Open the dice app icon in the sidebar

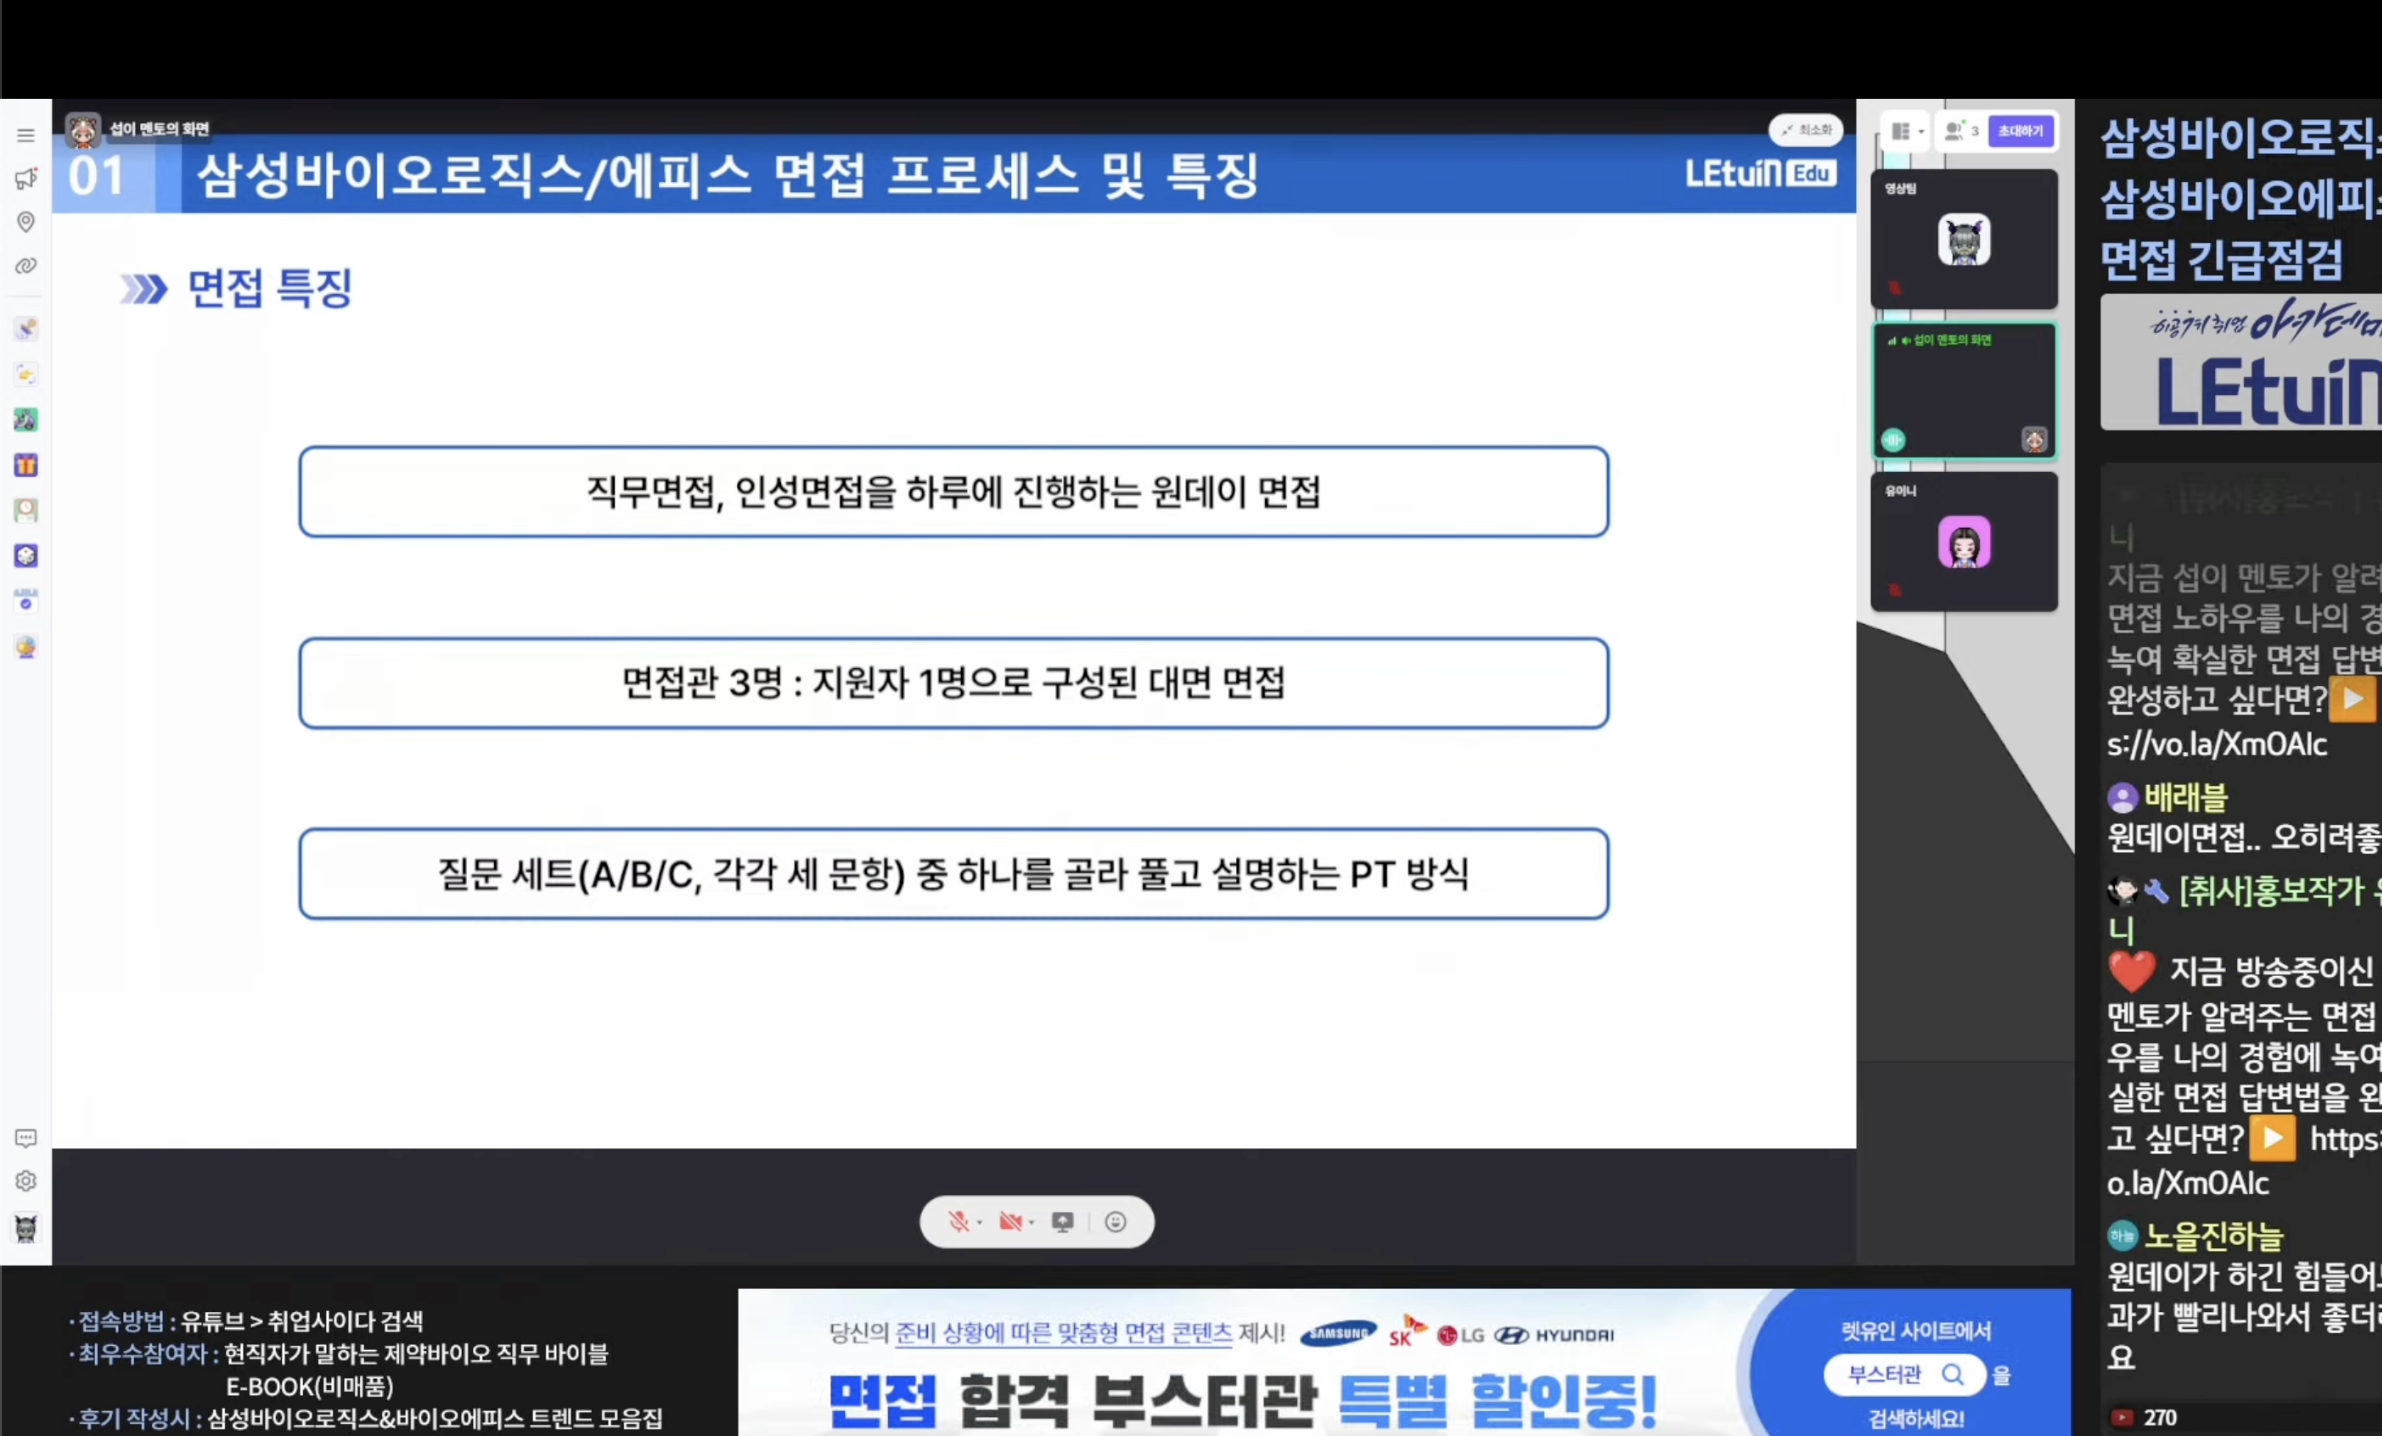[x=26, y=555]
